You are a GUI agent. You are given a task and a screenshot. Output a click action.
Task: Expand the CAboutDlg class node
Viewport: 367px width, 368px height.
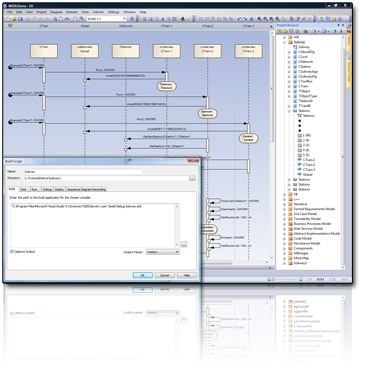(289, 52)
